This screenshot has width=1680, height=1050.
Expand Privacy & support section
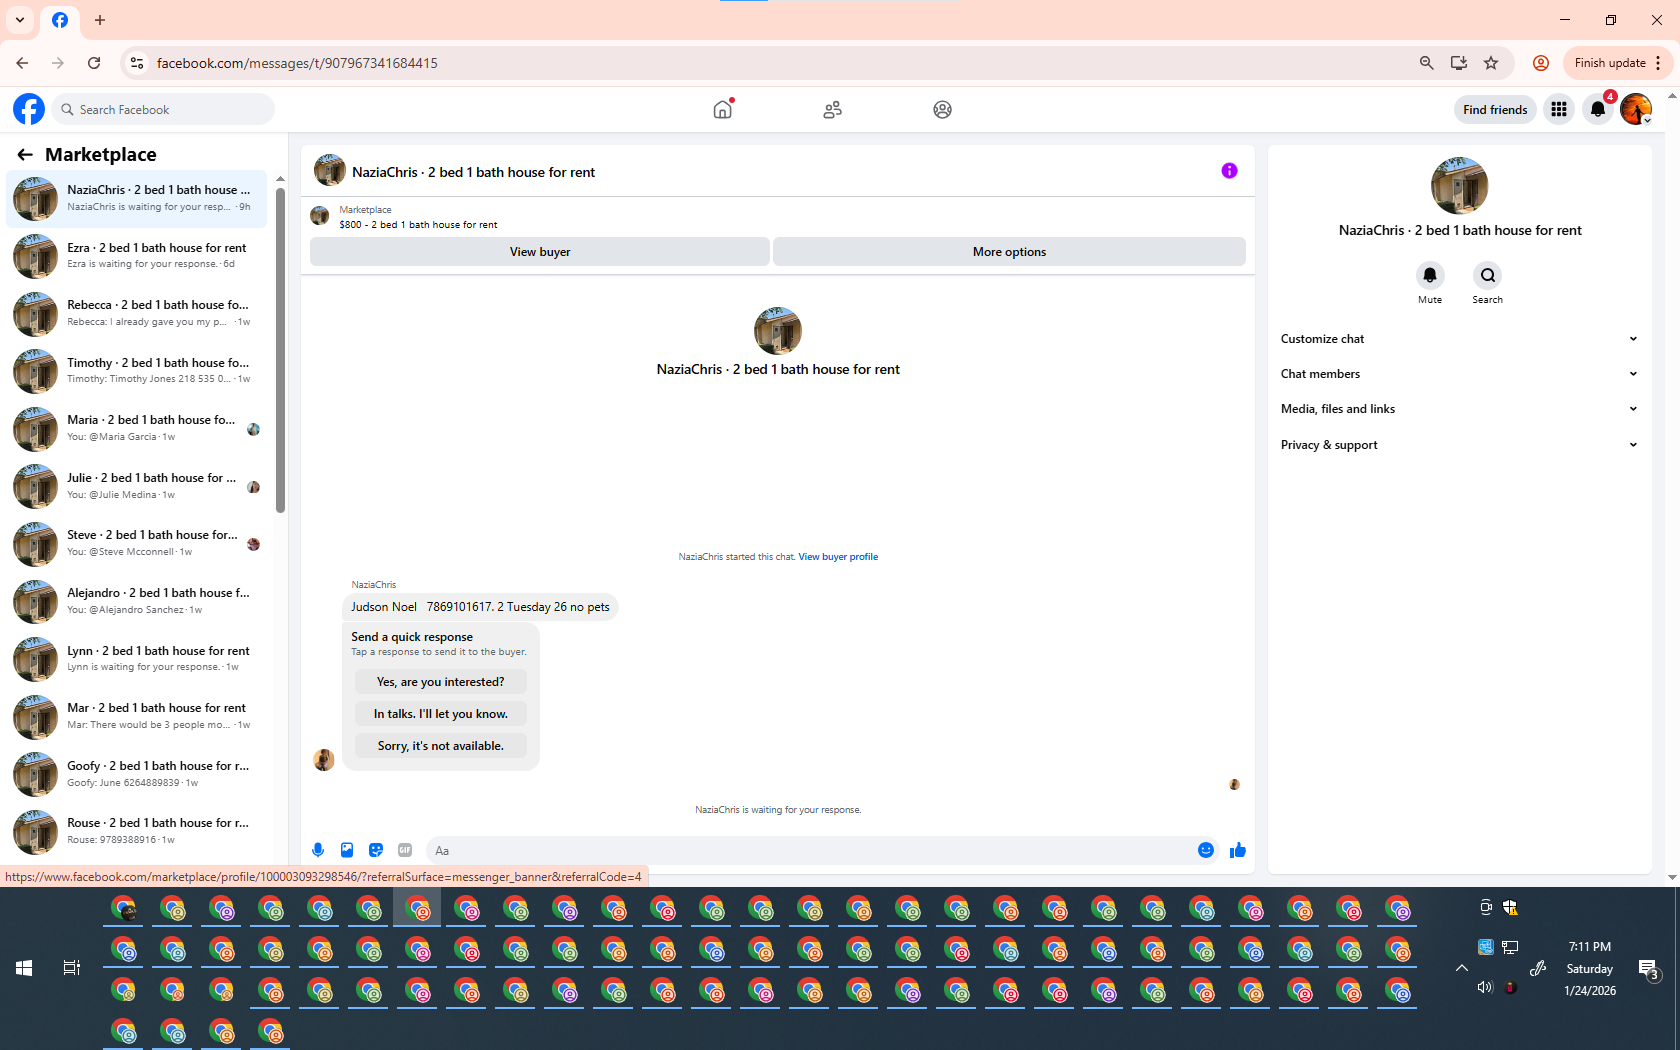1459,445
